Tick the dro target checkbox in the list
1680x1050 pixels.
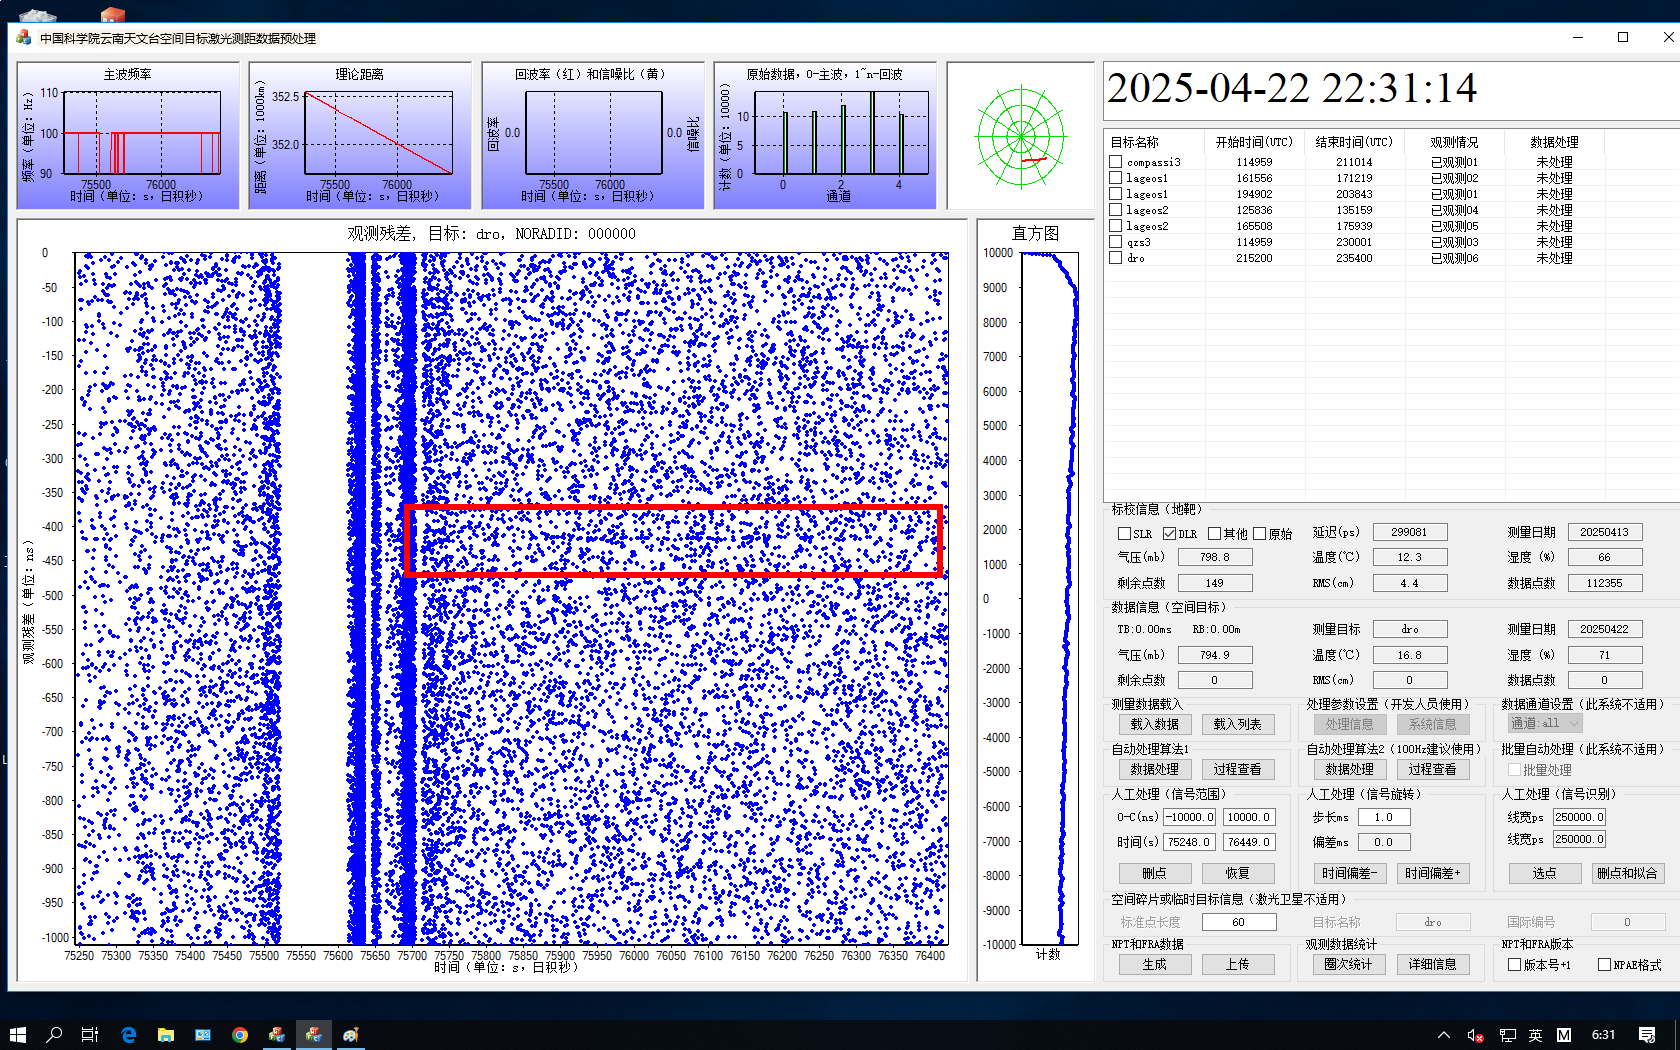[1116, 258]
